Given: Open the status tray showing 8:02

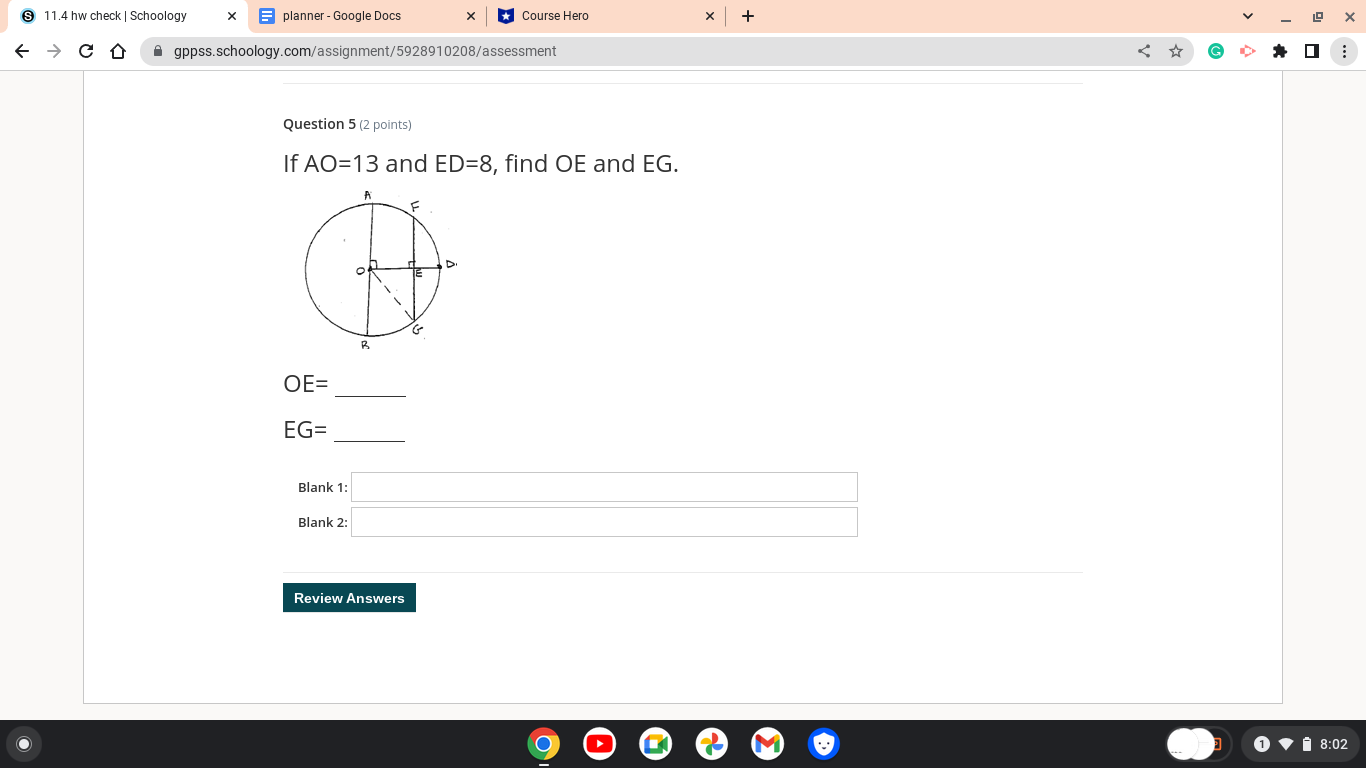Looking at the screenshot, I should (x=1299, y=744).
